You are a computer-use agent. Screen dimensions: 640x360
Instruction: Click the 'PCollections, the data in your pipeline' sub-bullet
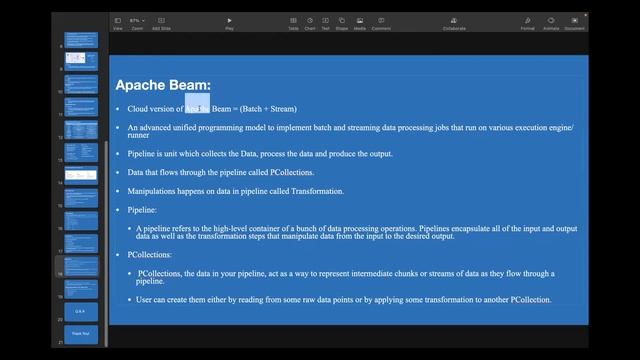coord(345,277)
